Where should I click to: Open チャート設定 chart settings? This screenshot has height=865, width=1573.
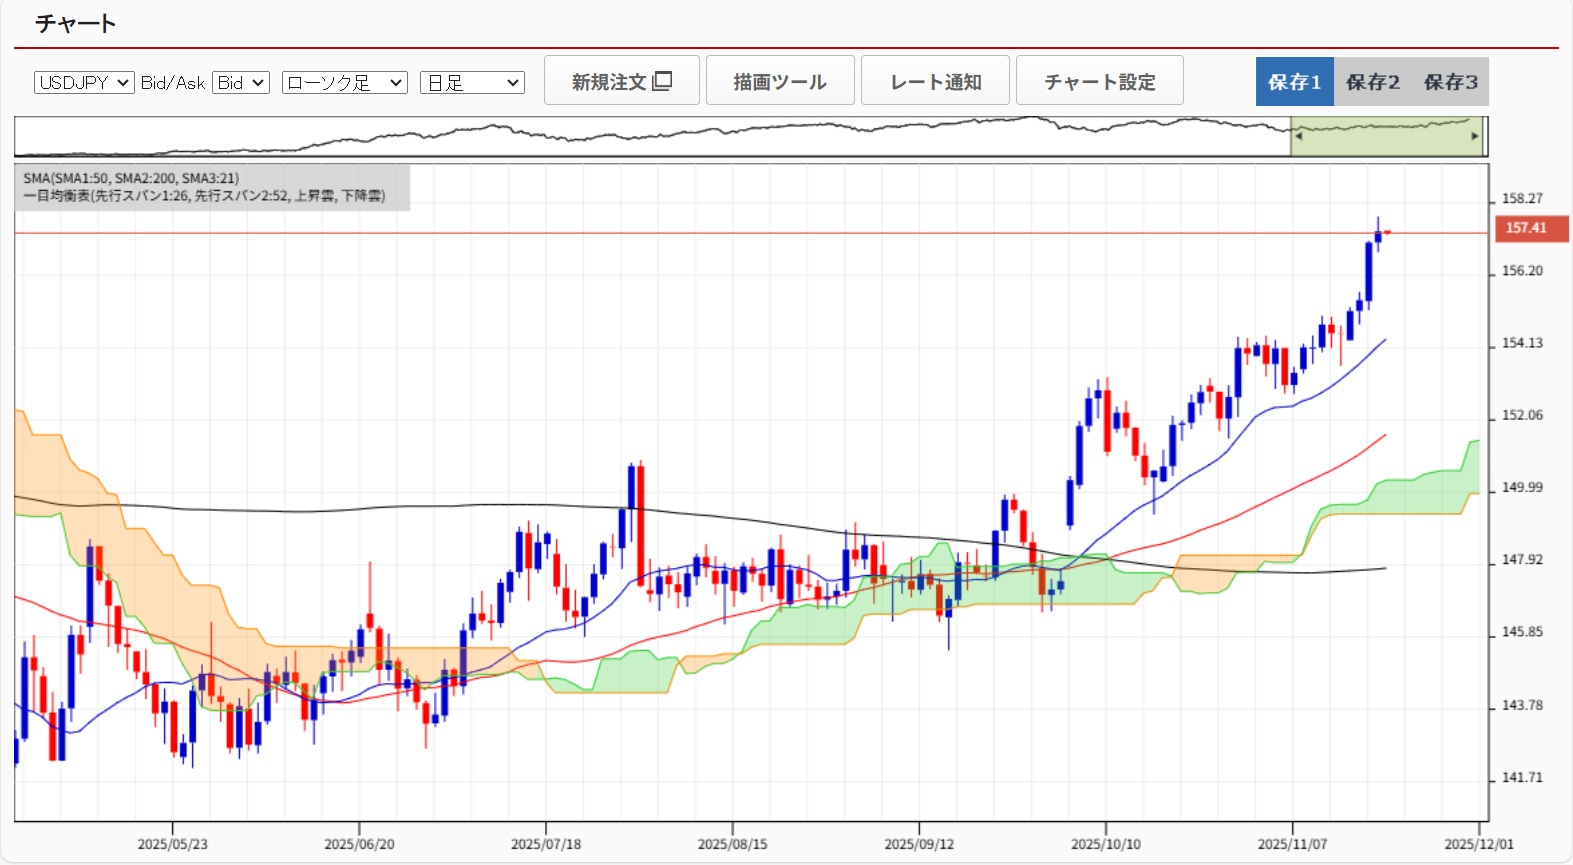(x=1099, y=81)
